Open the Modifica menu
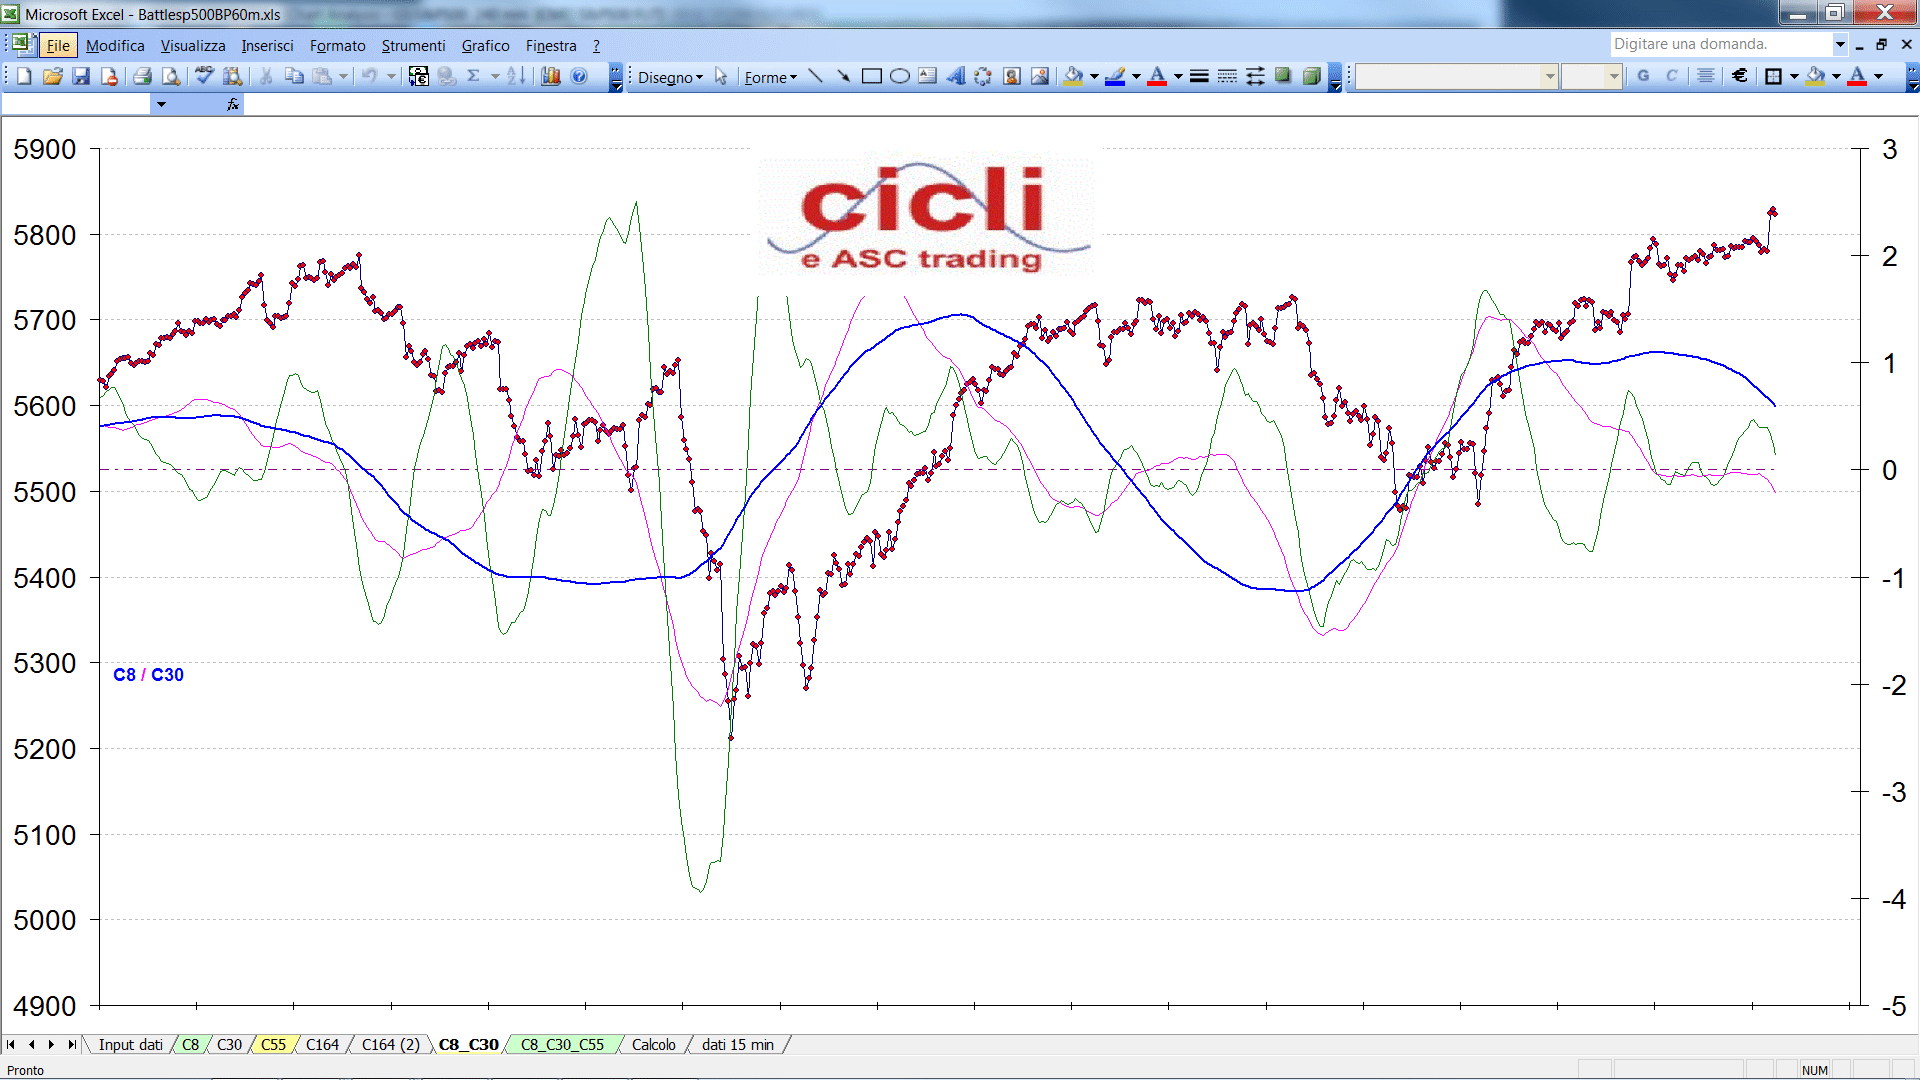 [115, 45]
